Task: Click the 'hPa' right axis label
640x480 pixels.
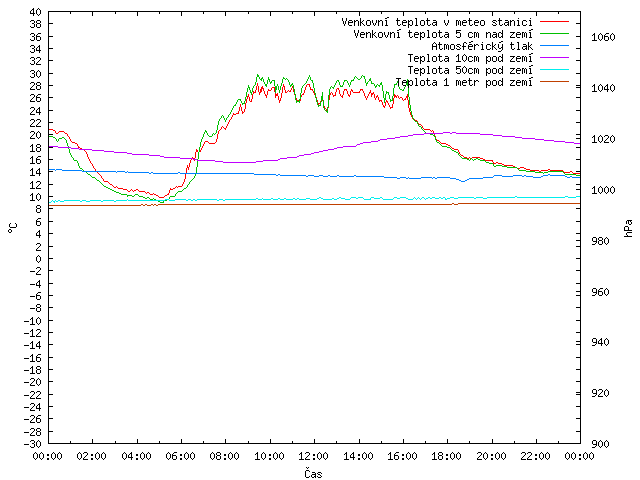Action: [x=628, y=228]
